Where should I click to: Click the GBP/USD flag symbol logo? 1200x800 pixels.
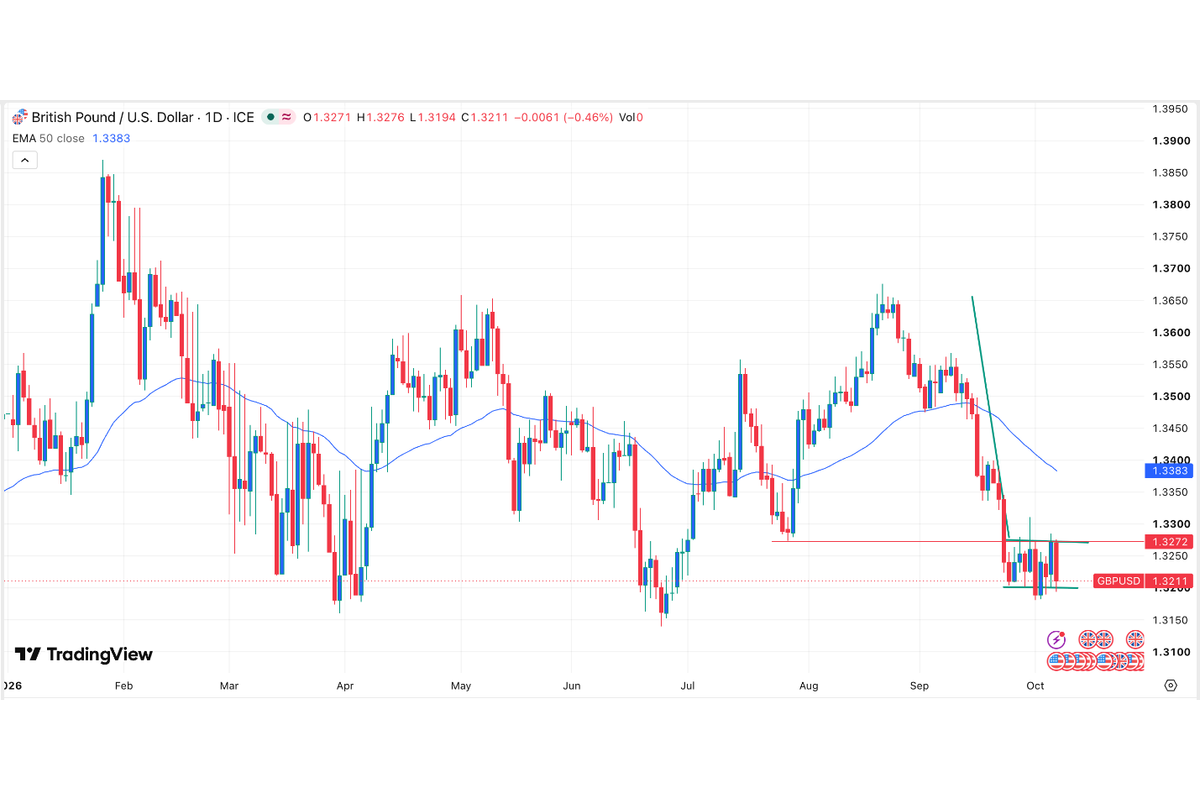click(19, 117)
